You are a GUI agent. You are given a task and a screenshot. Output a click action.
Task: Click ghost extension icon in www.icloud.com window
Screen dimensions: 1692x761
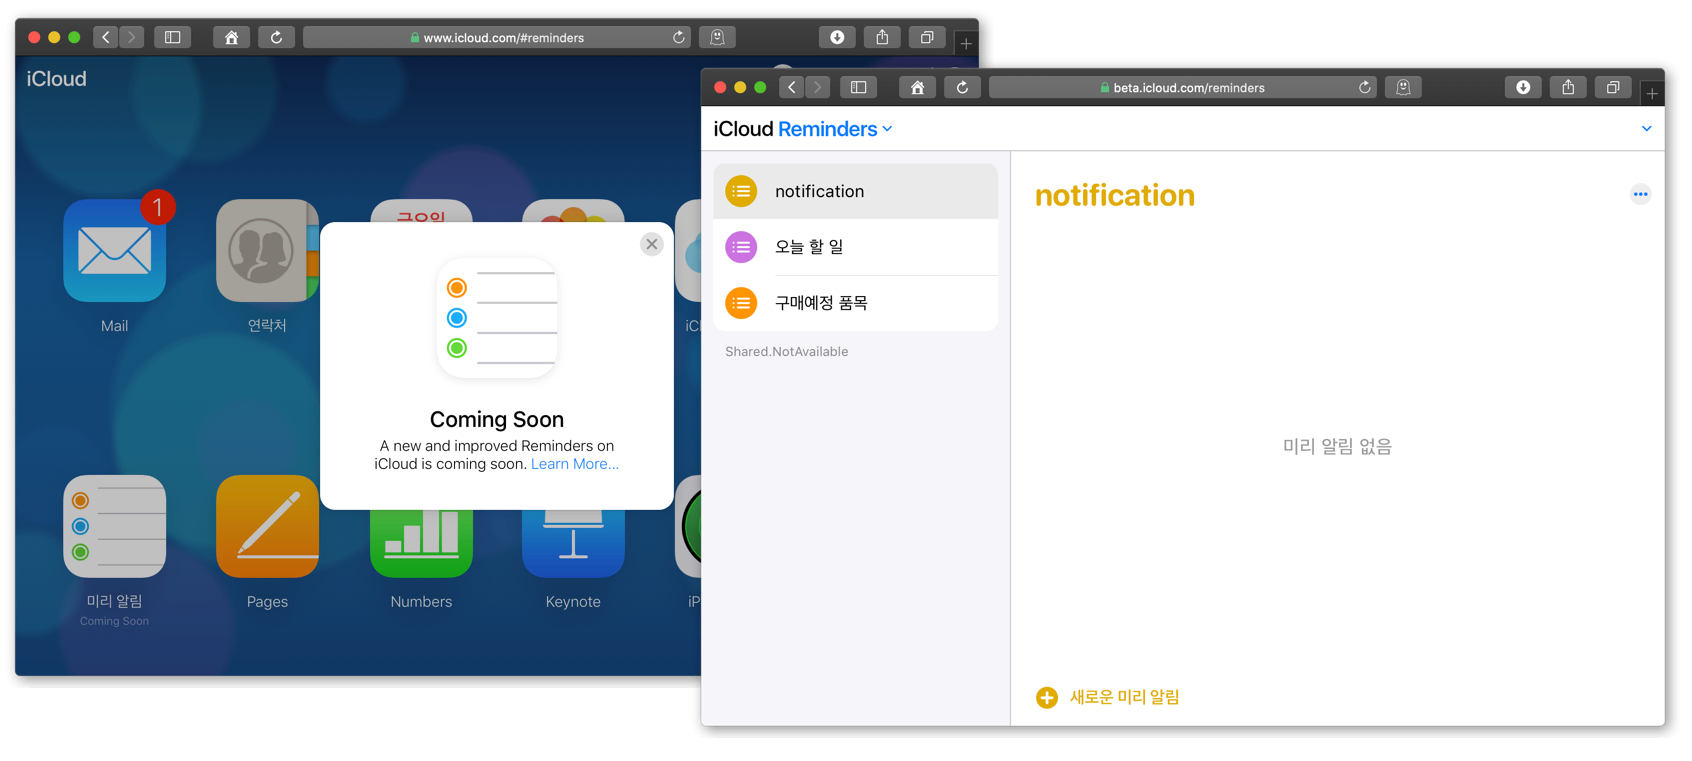717,37
